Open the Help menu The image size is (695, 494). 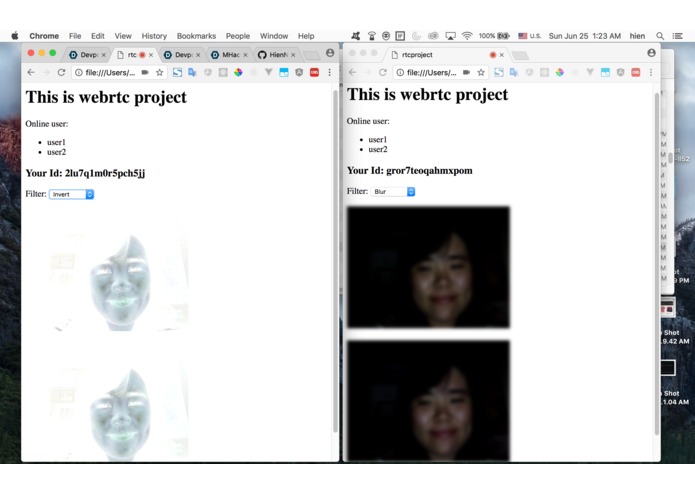(306, 36)
